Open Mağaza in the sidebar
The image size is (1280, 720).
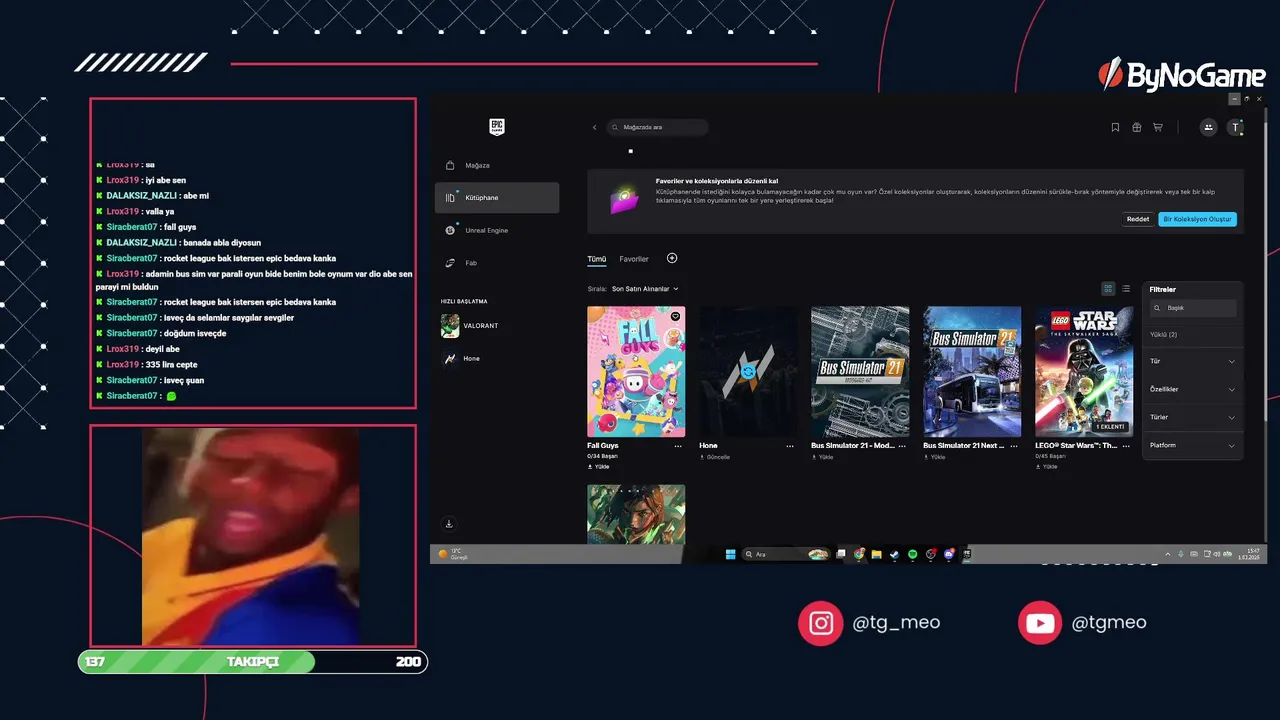pos(497,165)
